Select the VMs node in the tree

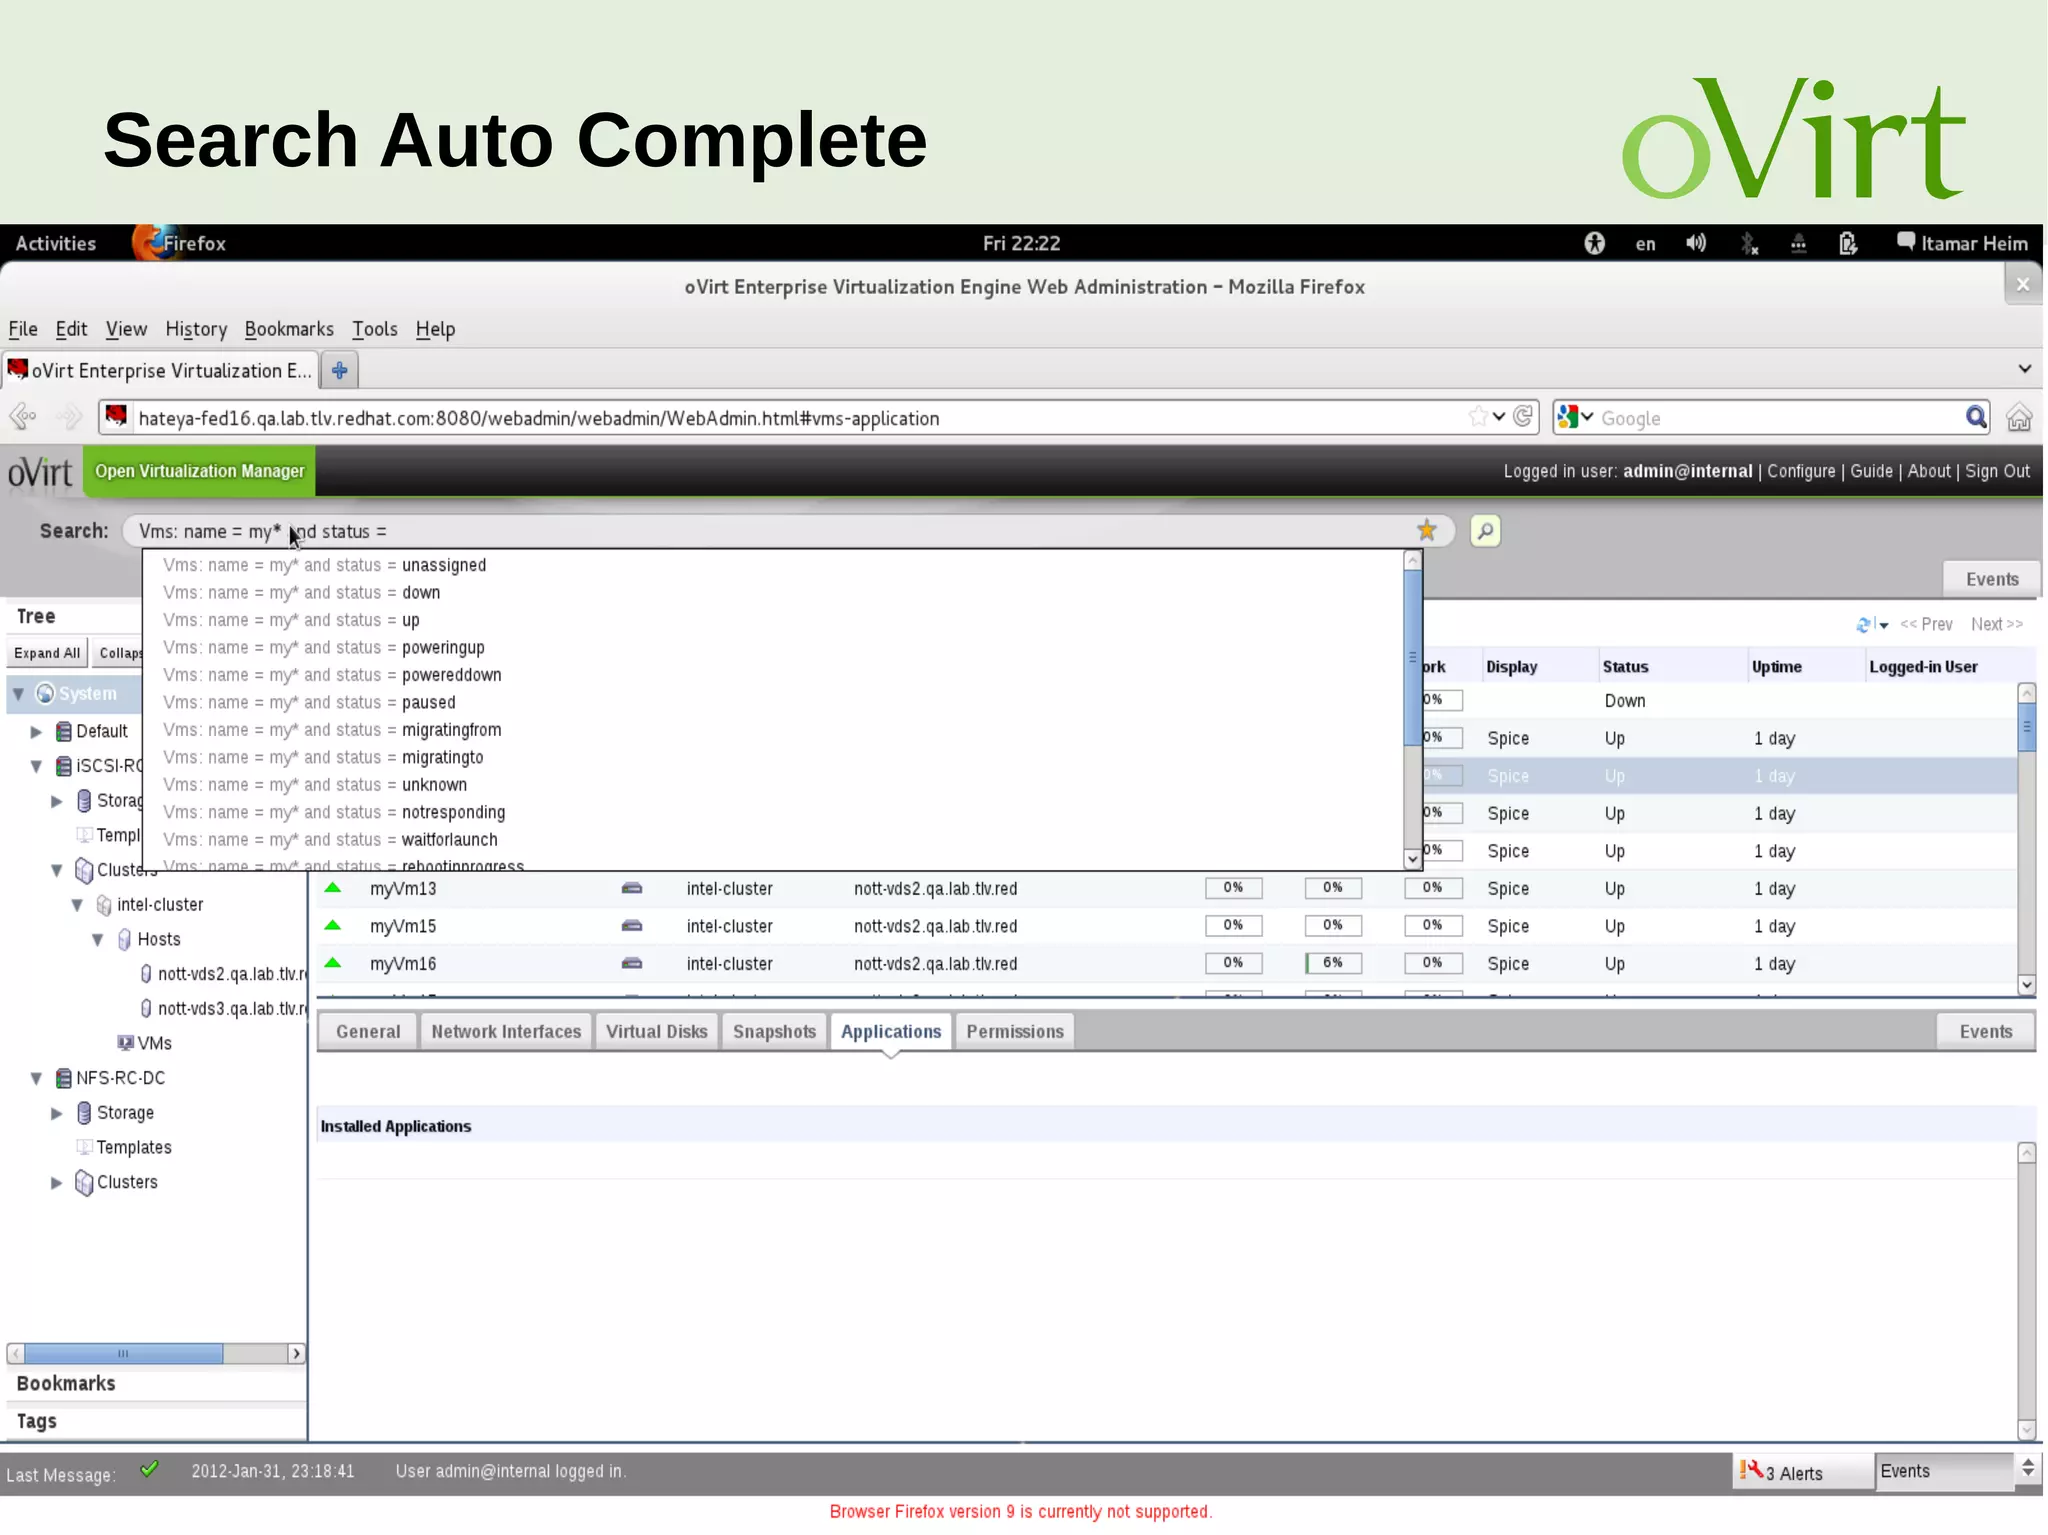pyautogui.click(x=154, y=1043)
